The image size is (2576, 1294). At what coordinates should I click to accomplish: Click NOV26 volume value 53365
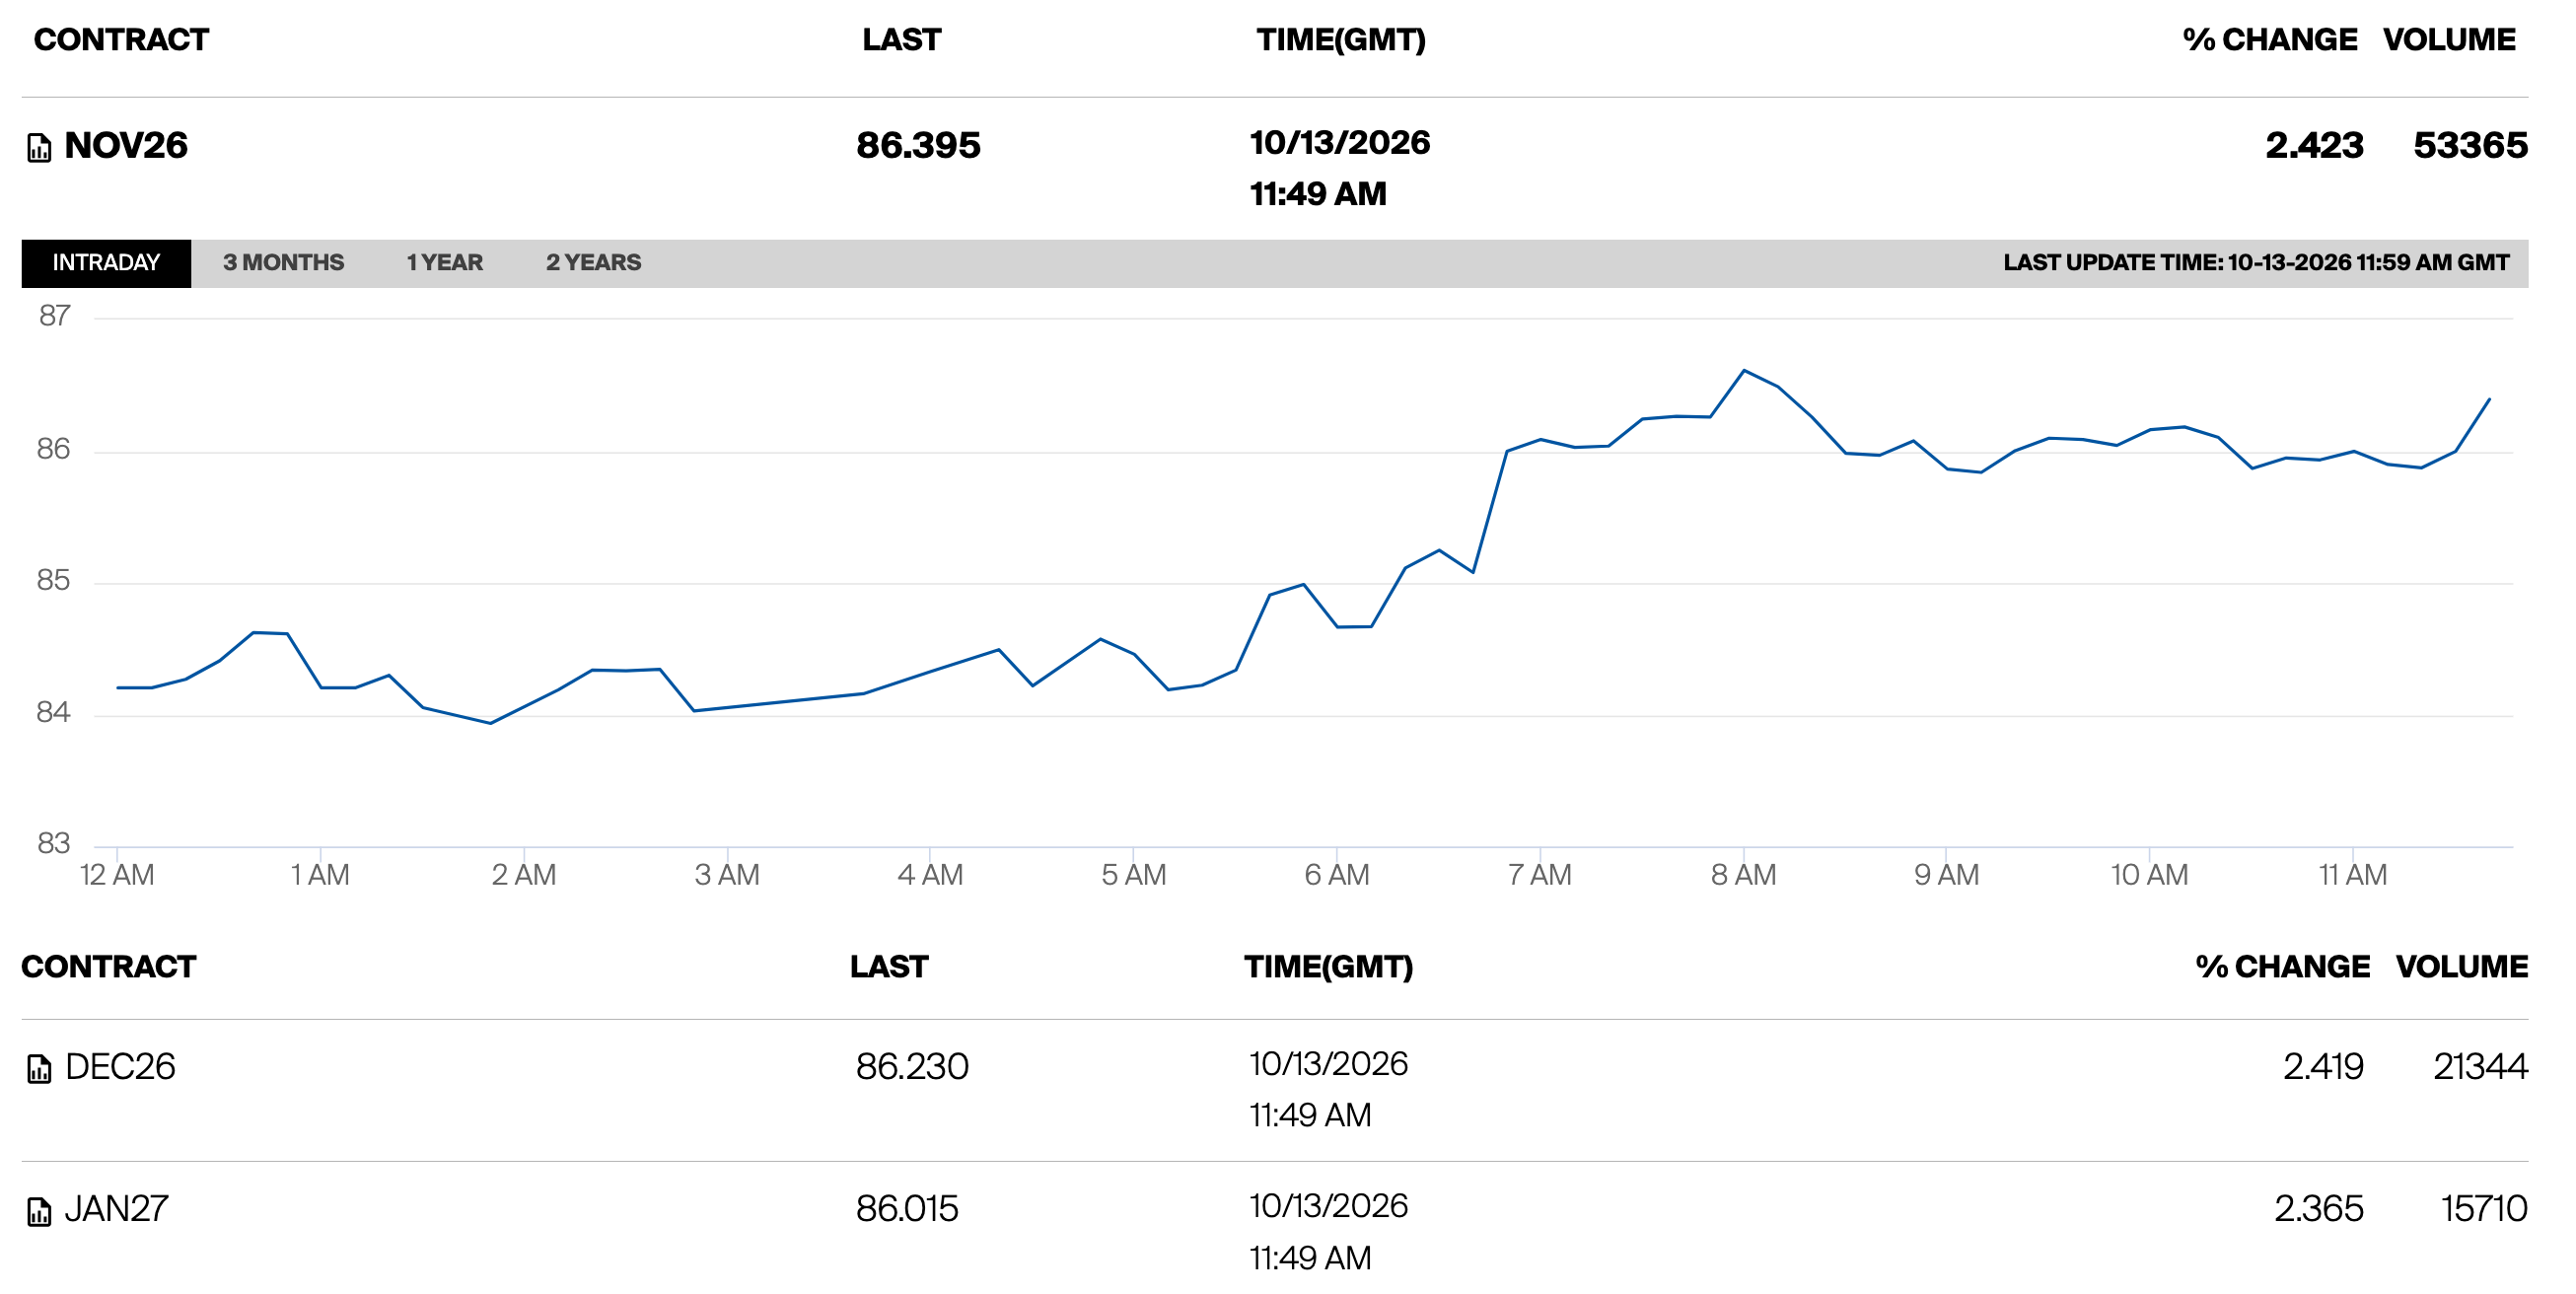2470,146
